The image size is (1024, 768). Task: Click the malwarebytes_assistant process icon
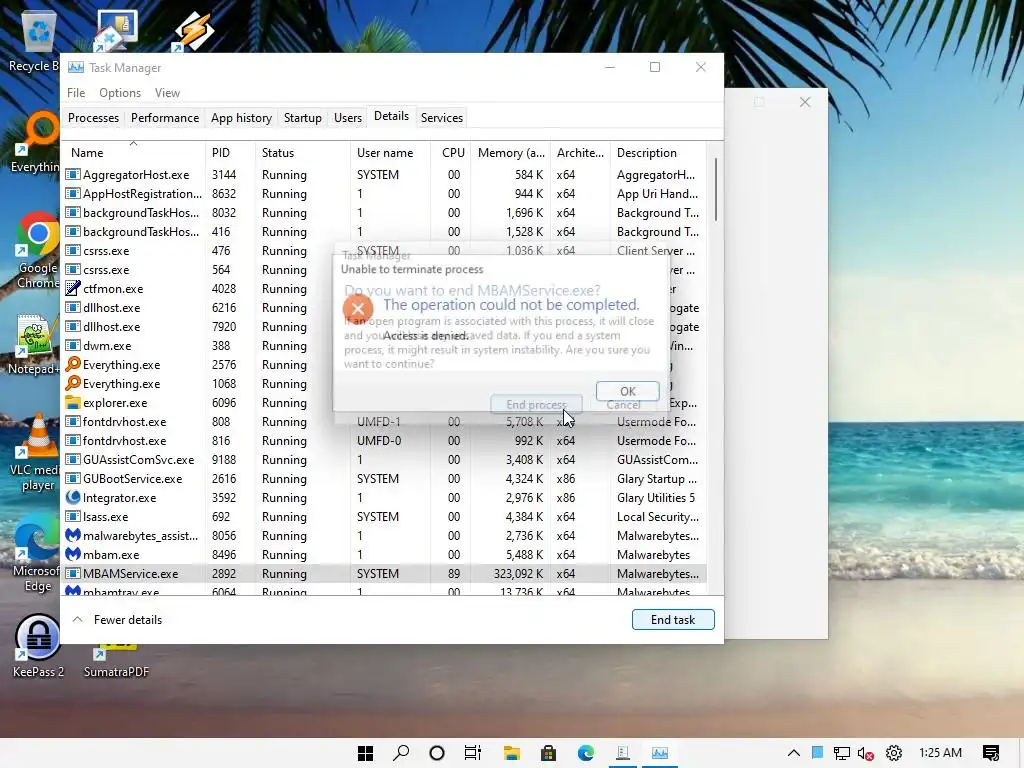tap(72, 535)
